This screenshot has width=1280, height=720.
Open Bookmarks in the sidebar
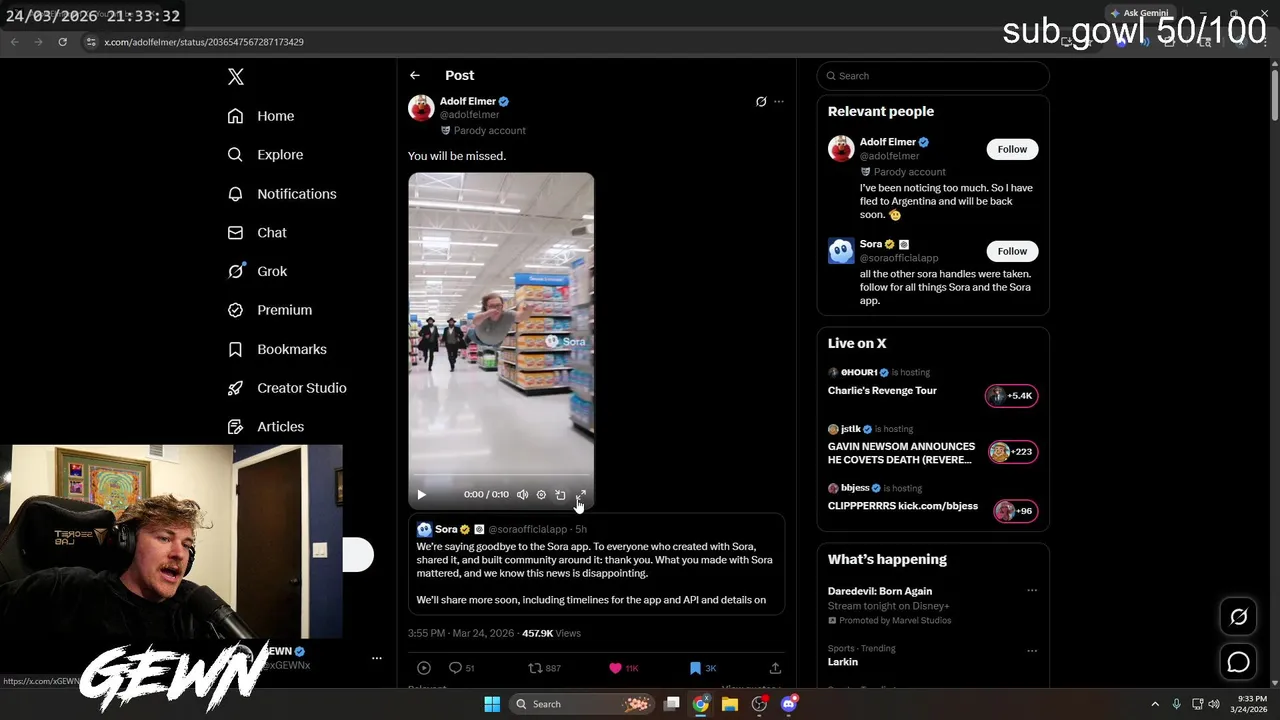click(276, 349)
